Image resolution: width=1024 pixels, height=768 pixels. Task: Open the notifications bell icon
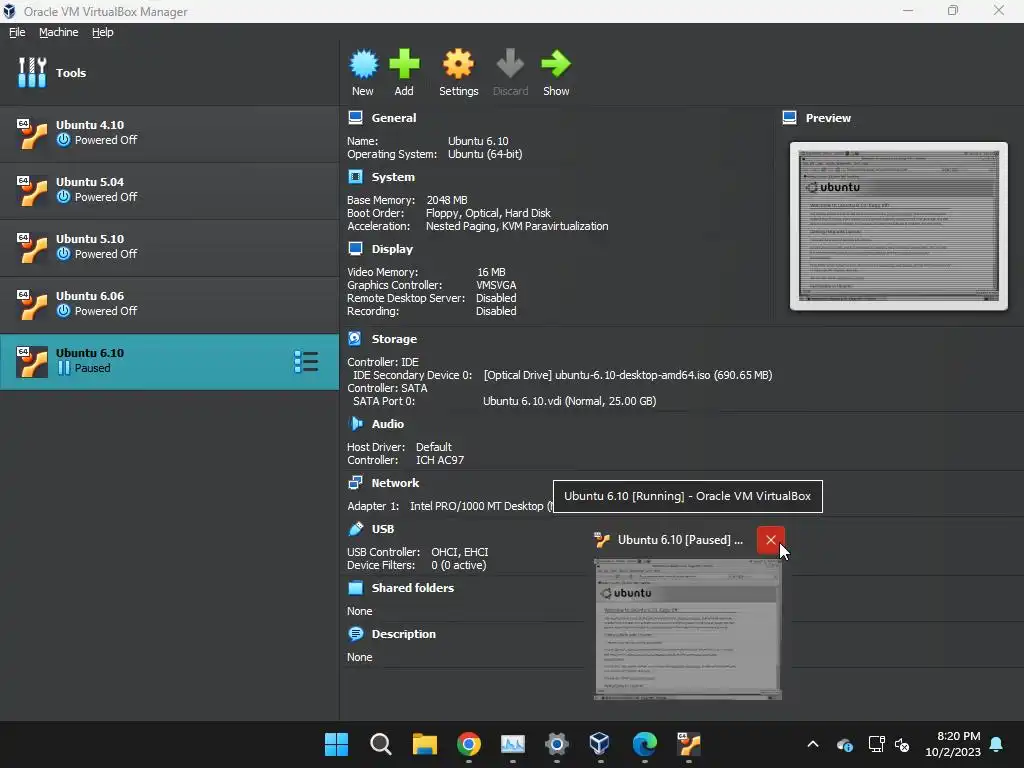coord(997,744)
